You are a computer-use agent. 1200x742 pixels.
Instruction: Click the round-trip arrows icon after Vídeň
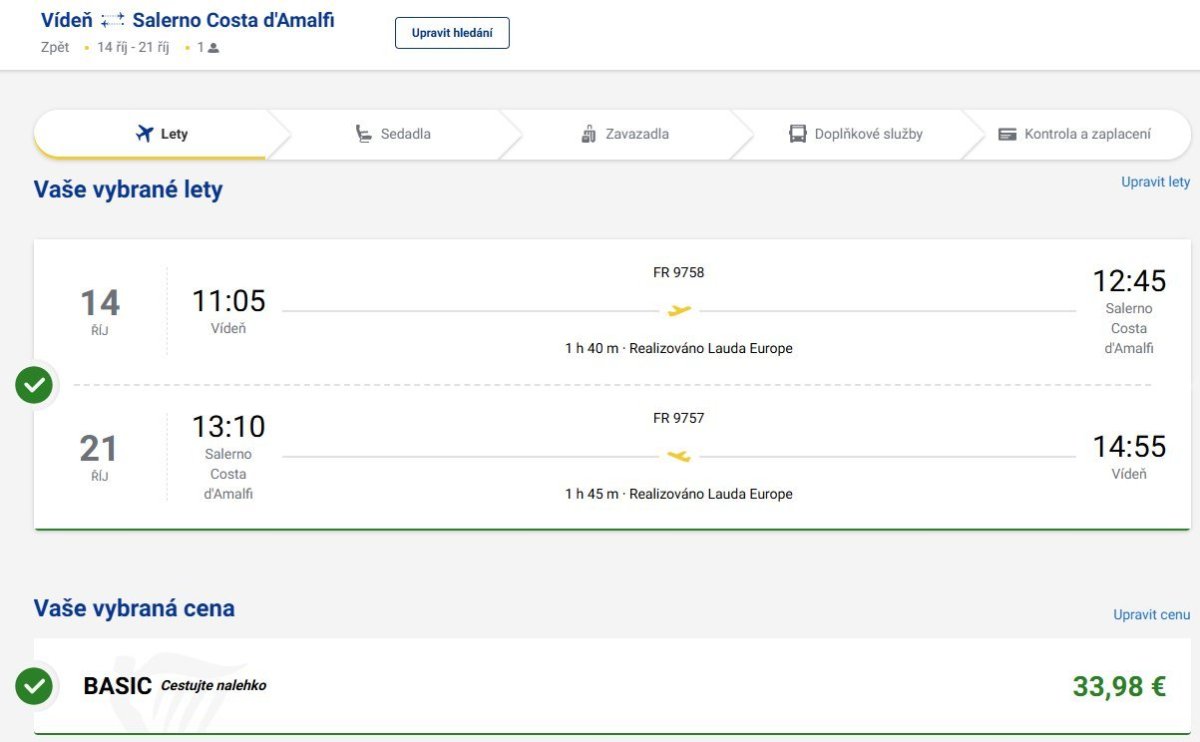pos(113,21)
